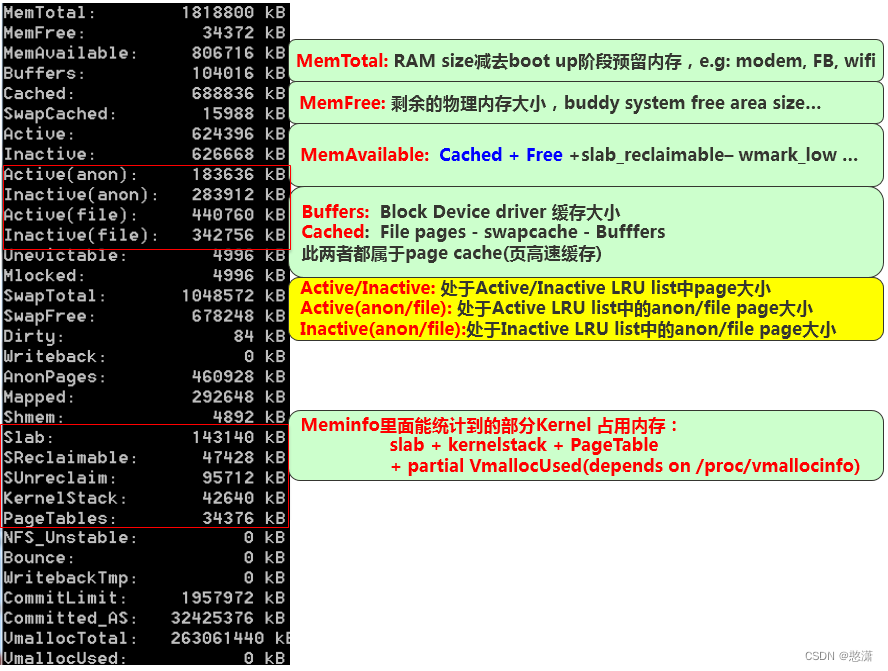Select the MemFree 34372 kB row
The width and height of the screenshot is (888, 671).
144,33
